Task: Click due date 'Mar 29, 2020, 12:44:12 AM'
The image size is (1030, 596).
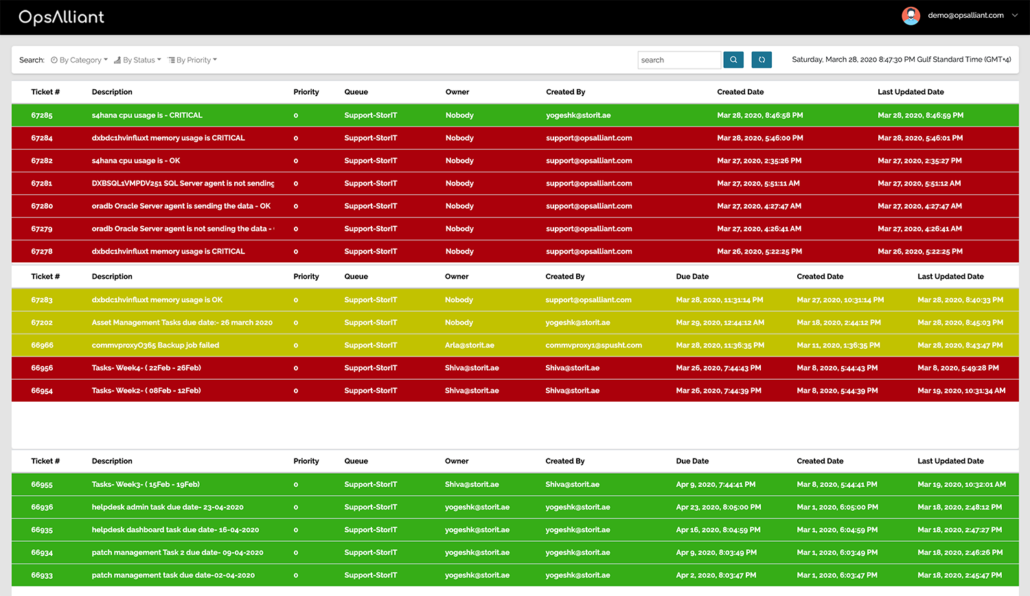Action: (720, 323)
